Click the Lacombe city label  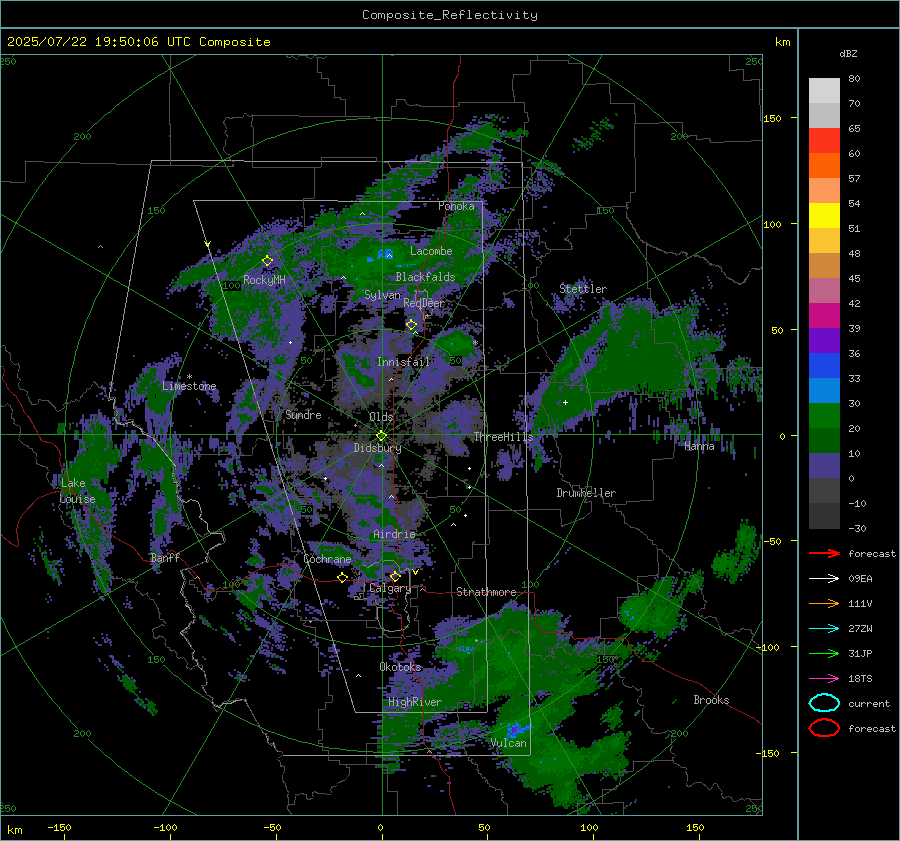431,251
